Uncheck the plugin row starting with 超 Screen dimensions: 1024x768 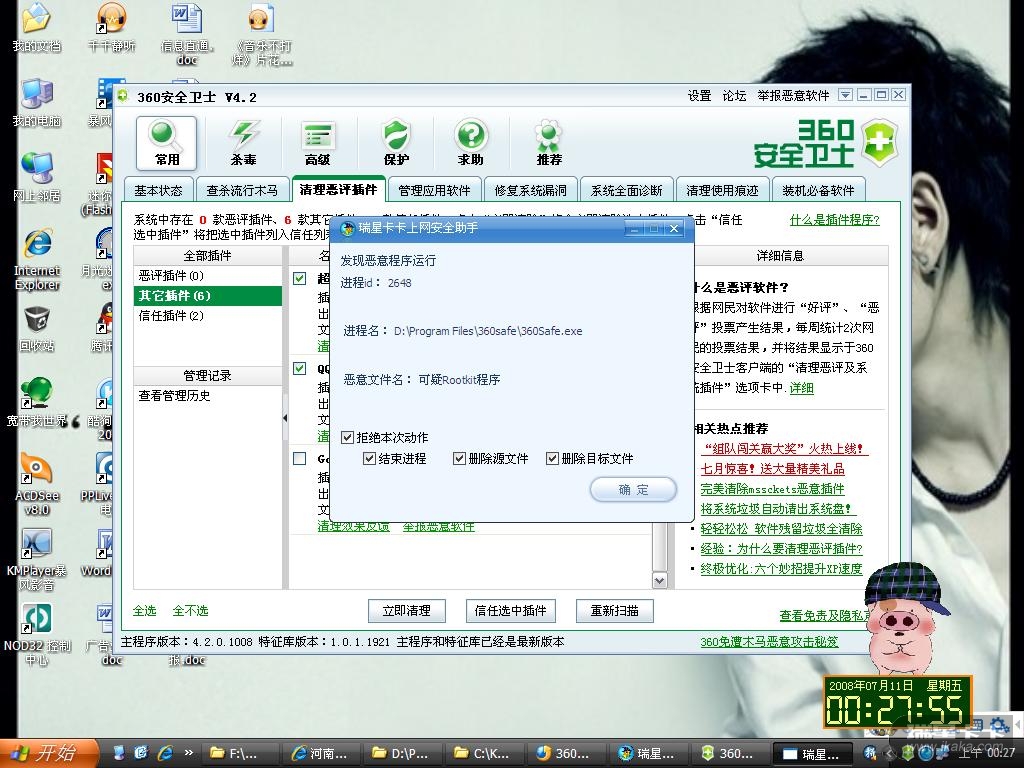[x=300, y=278]
